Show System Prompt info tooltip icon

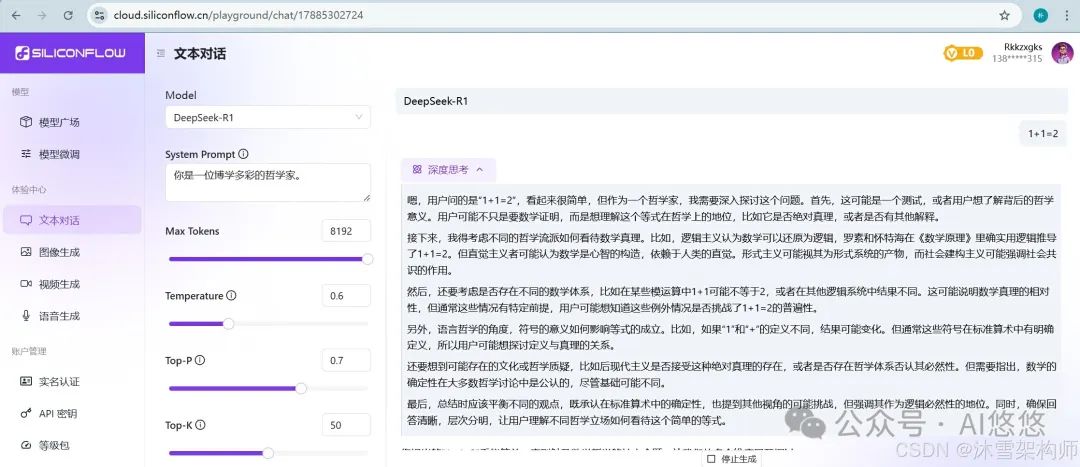[x=243, y=154]
